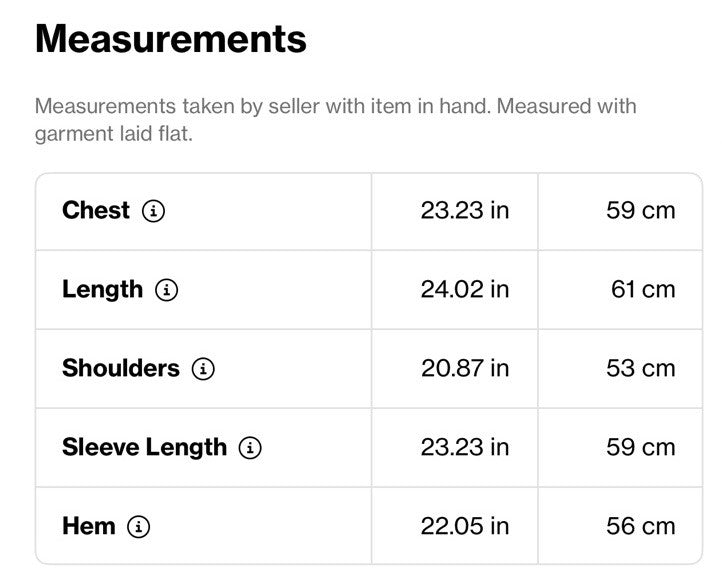Screen dimensions: 722x568
Task: Open the Chest info icon
Action: click(x=153, y=211)
